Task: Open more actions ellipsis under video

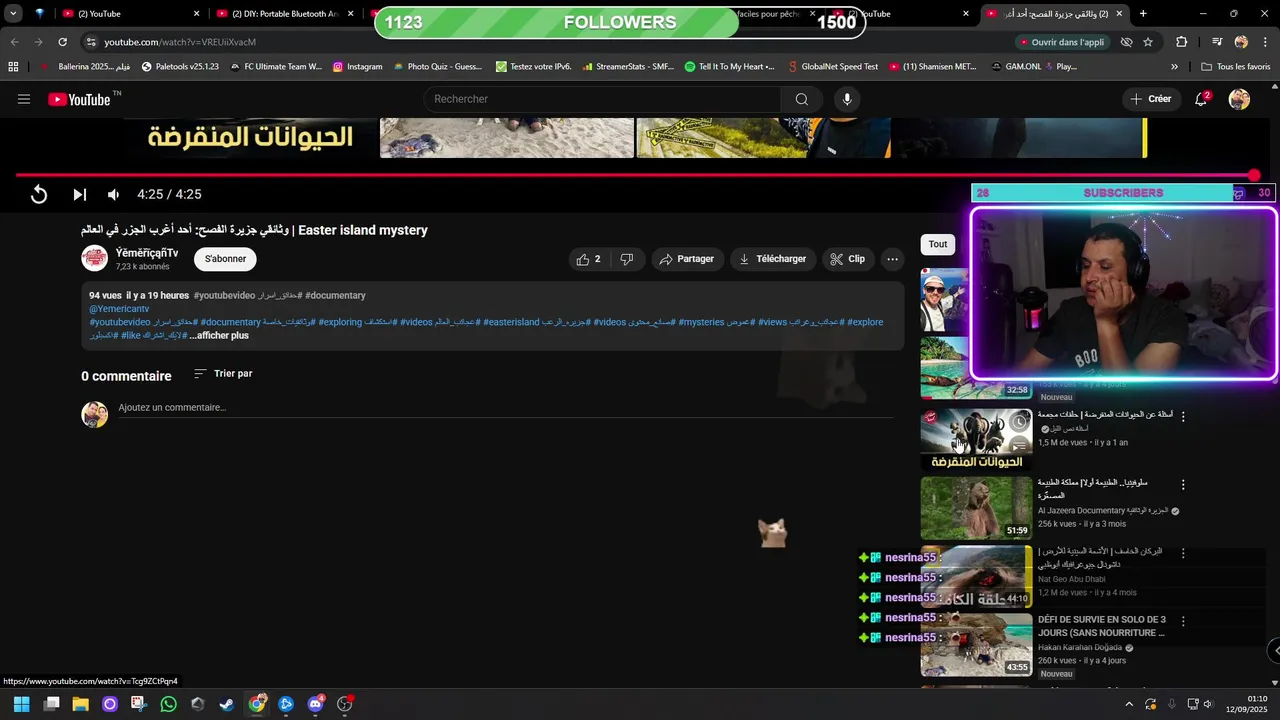Action: click(x=893, y=259)
